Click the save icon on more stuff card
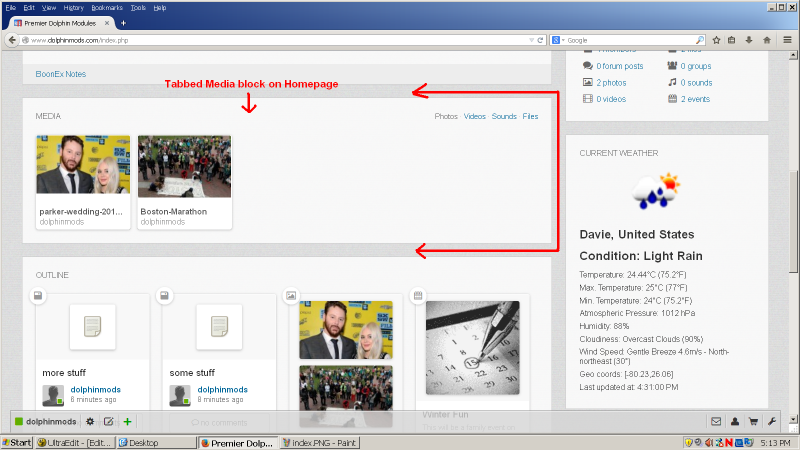Image resolution: width=800 pixels, height=450 pixels. click(x=38, y=295)
